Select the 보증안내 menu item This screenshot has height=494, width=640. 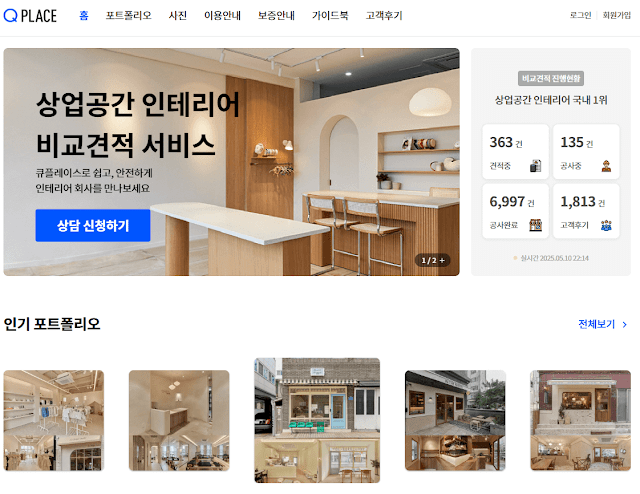(x=276, y=16)
